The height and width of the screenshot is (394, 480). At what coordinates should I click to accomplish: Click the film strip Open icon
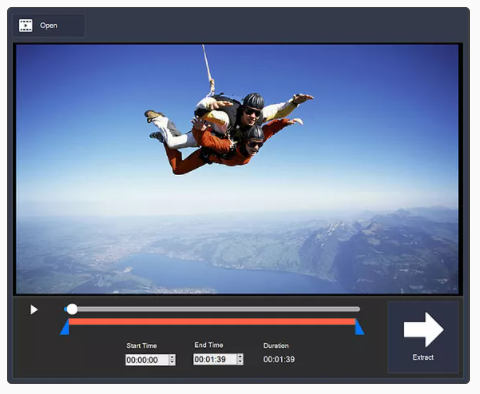coord(26,25)
